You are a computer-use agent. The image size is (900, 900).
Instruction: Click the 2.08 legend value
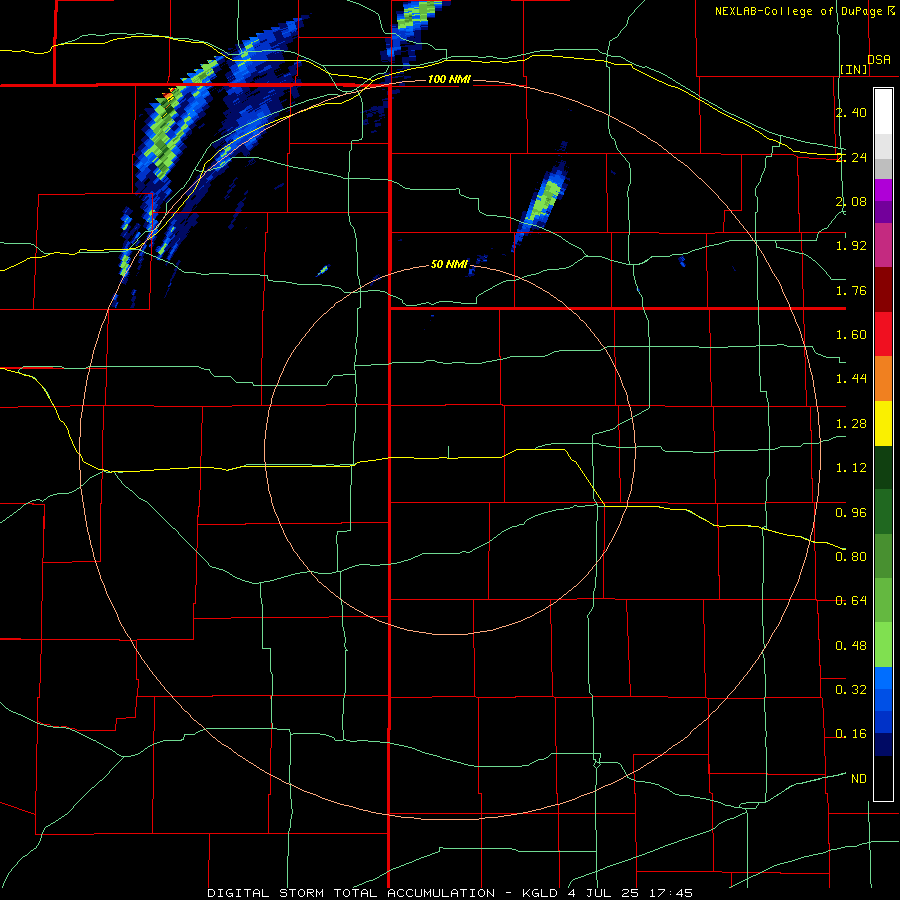[851, 201]
